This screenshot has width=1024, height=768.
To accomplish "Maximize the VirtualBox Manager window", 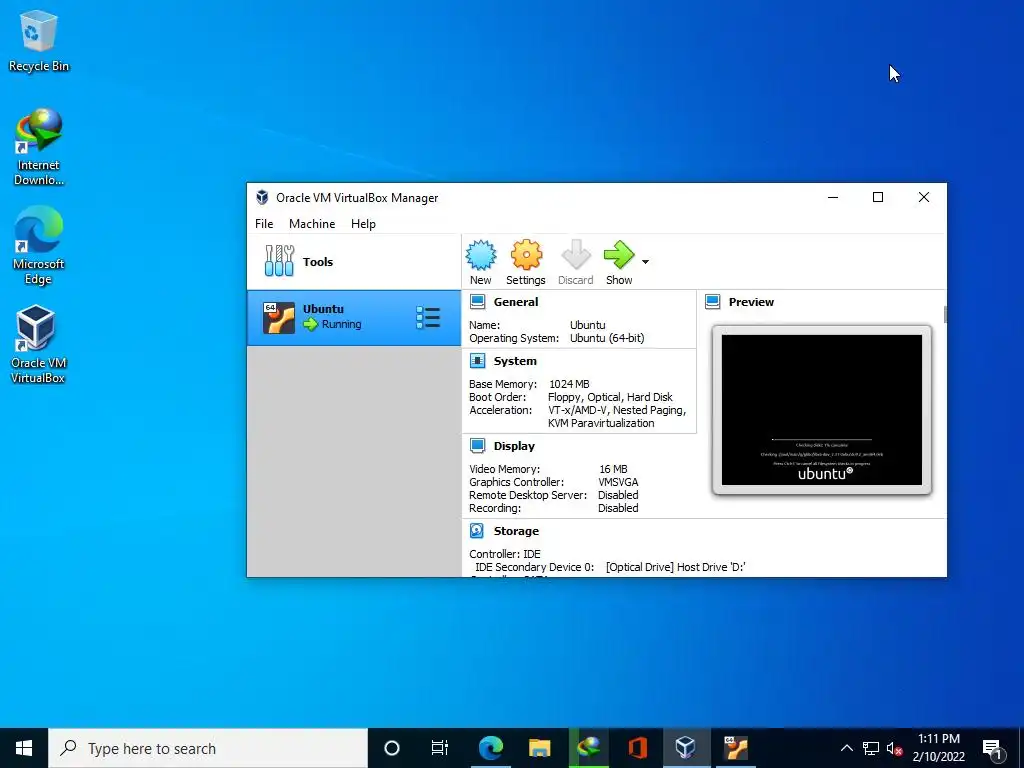I will (878, 197).
